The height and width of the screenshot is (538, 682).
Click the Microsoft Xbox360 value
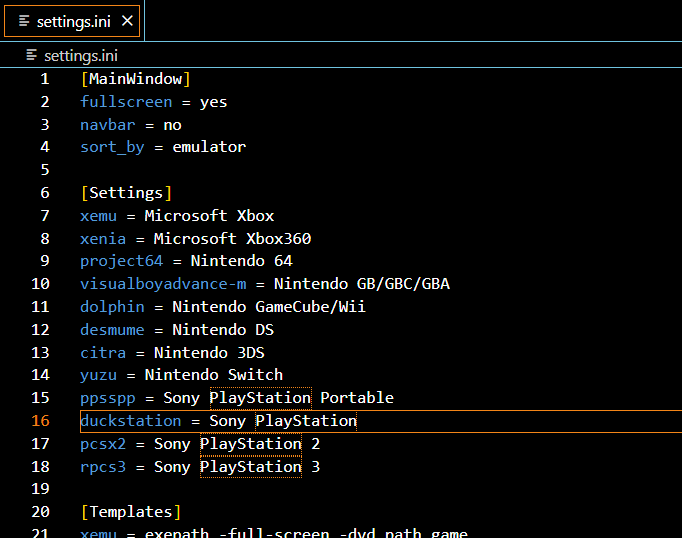(232, 239)
